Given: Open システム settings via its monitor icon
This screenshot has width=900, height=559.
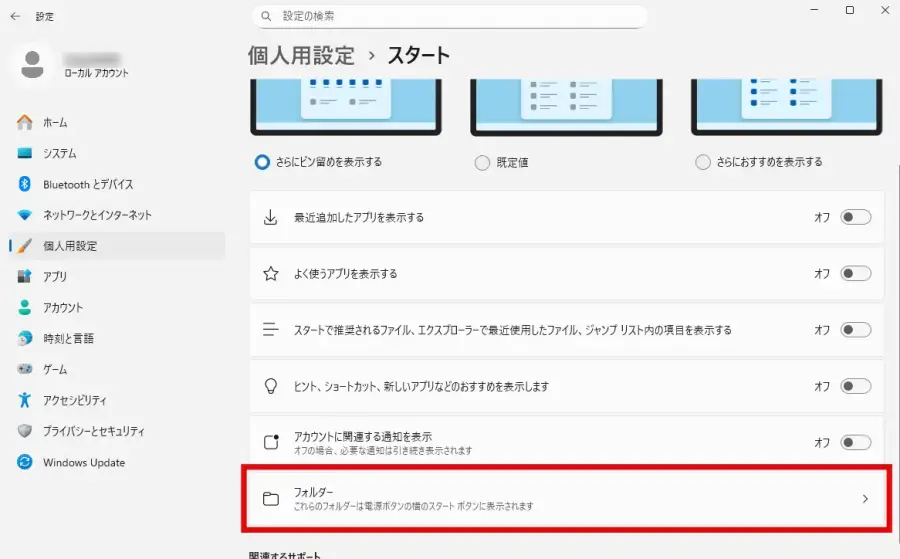Looking at the screenshot, I should pos(25,153).
